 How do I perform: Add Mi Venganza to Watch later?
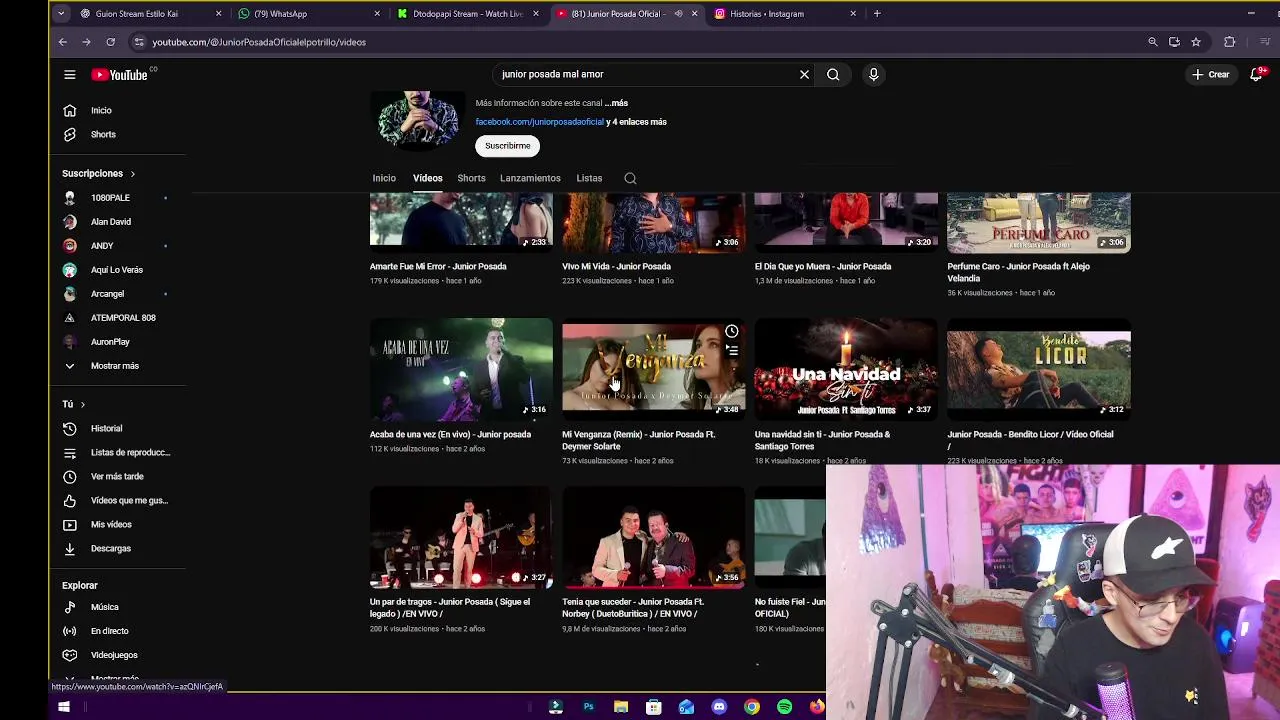[732, 331]
